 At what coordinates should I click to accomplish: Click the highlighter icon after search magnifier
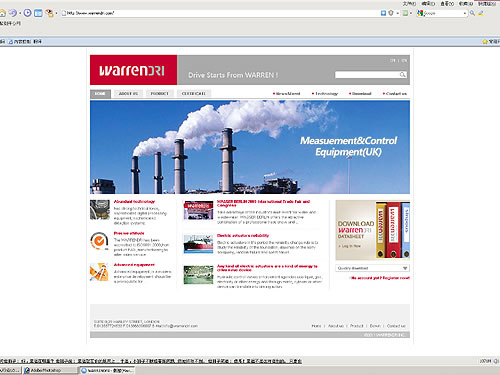[481, 13]
